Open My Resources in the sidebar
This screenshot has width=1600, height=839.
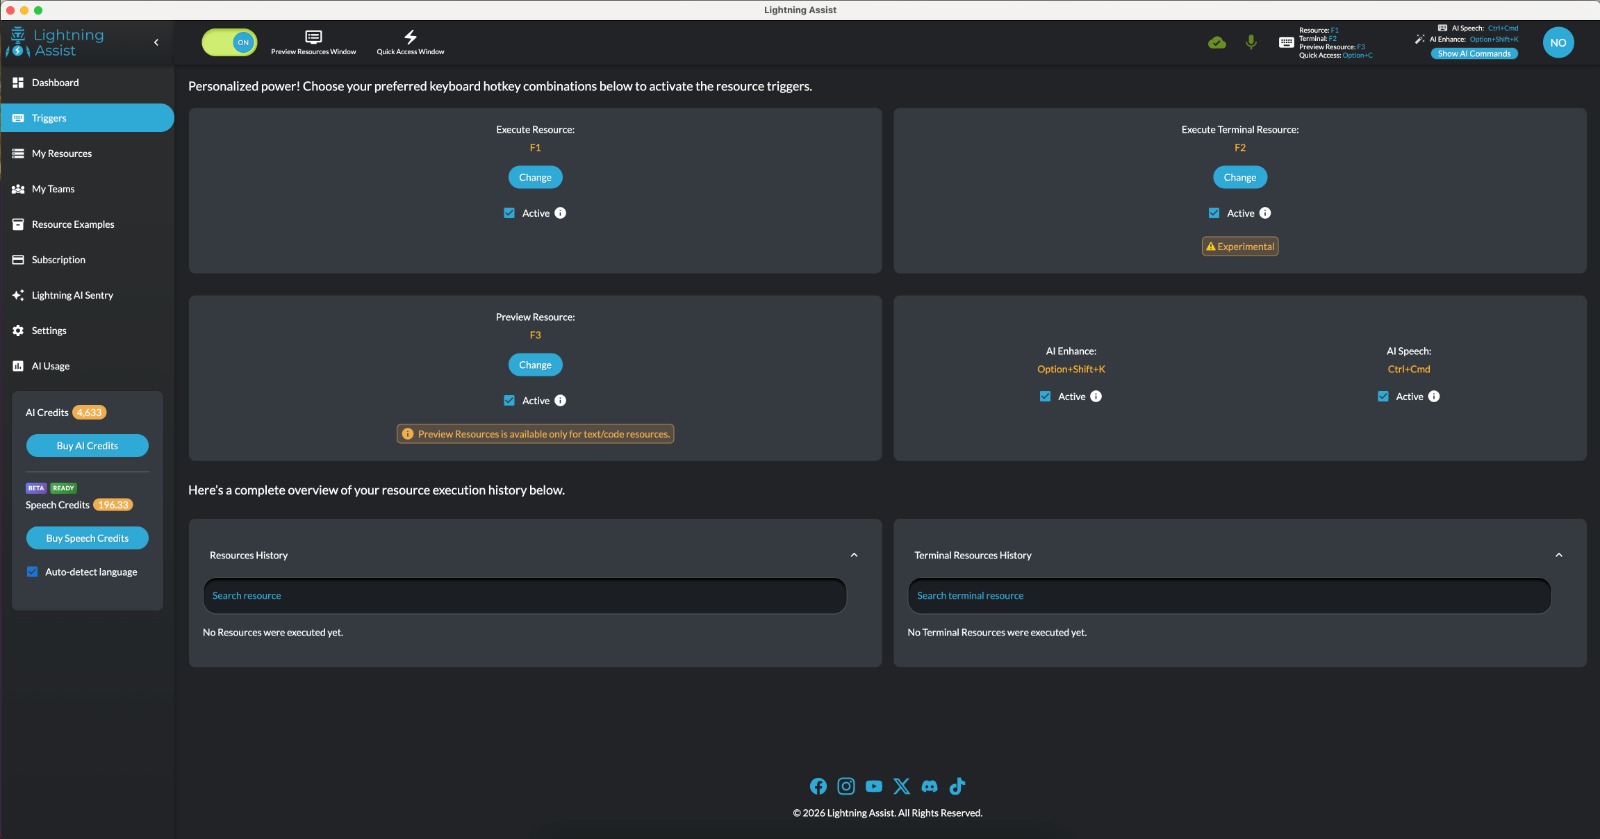(x=62, y=154)
